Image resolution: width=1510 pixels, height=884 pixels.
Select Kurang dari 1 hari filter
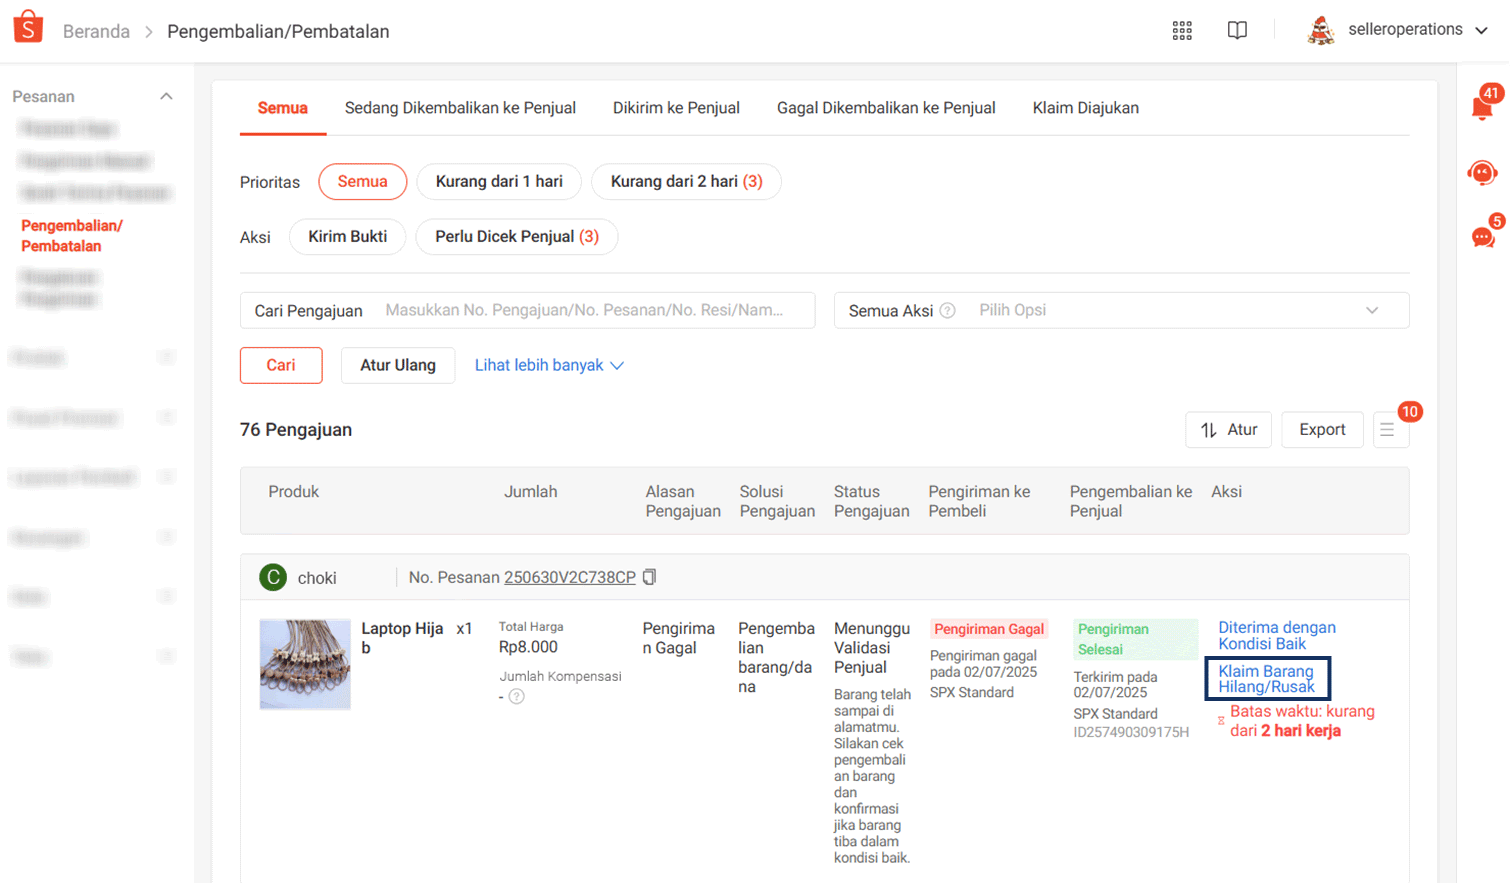coord(499,181)
